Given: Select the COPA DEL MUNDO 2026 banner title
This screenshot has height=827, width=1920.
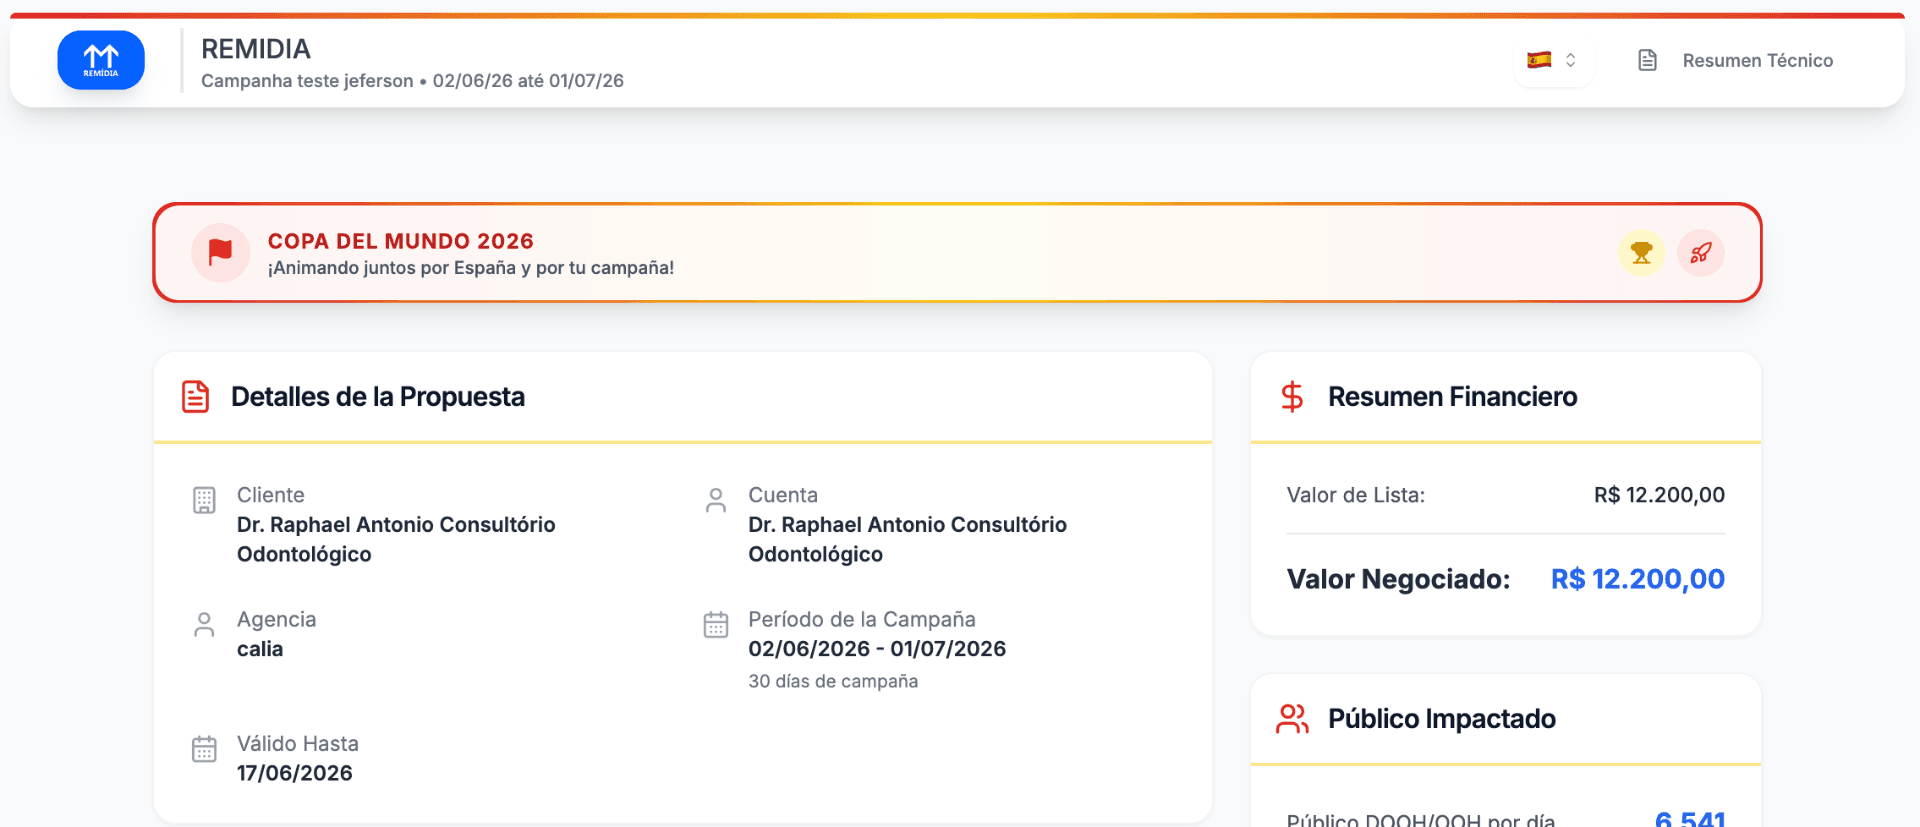Looking at the screenshot, I should [401, 241].
